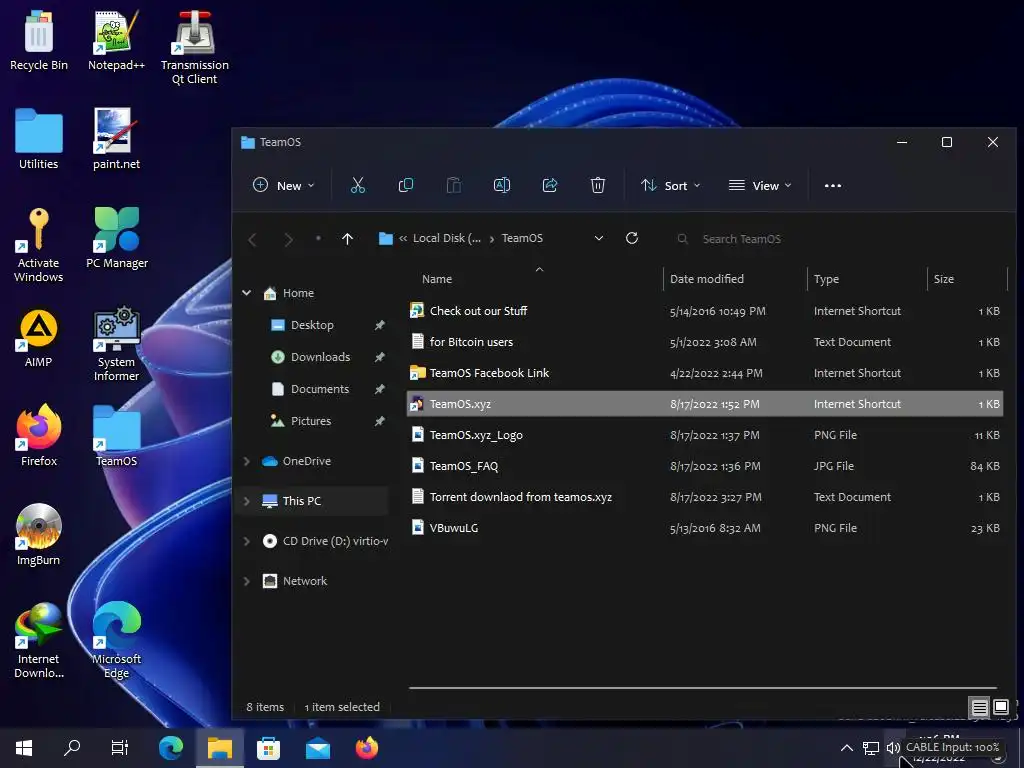Image resolution: width=1024 pixels, height=768 pixels.
Task: Select Downloads in navigation pane
Action: coord(320,357)
